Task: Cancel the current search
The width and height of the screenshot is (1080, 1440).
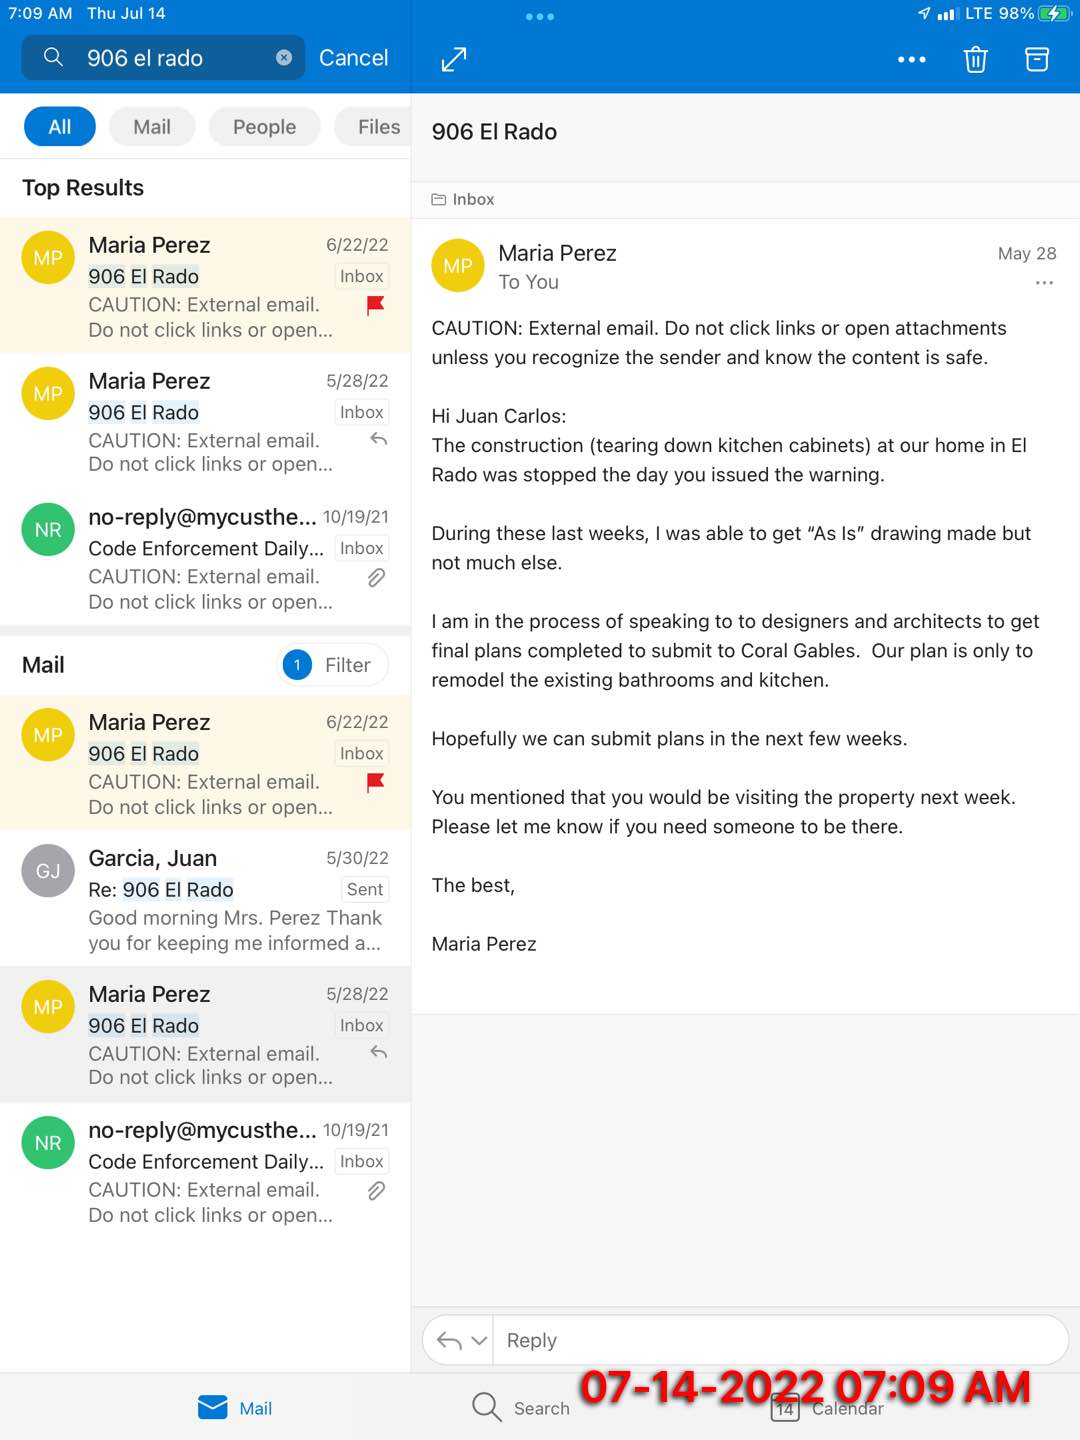Action: point(353,58)
